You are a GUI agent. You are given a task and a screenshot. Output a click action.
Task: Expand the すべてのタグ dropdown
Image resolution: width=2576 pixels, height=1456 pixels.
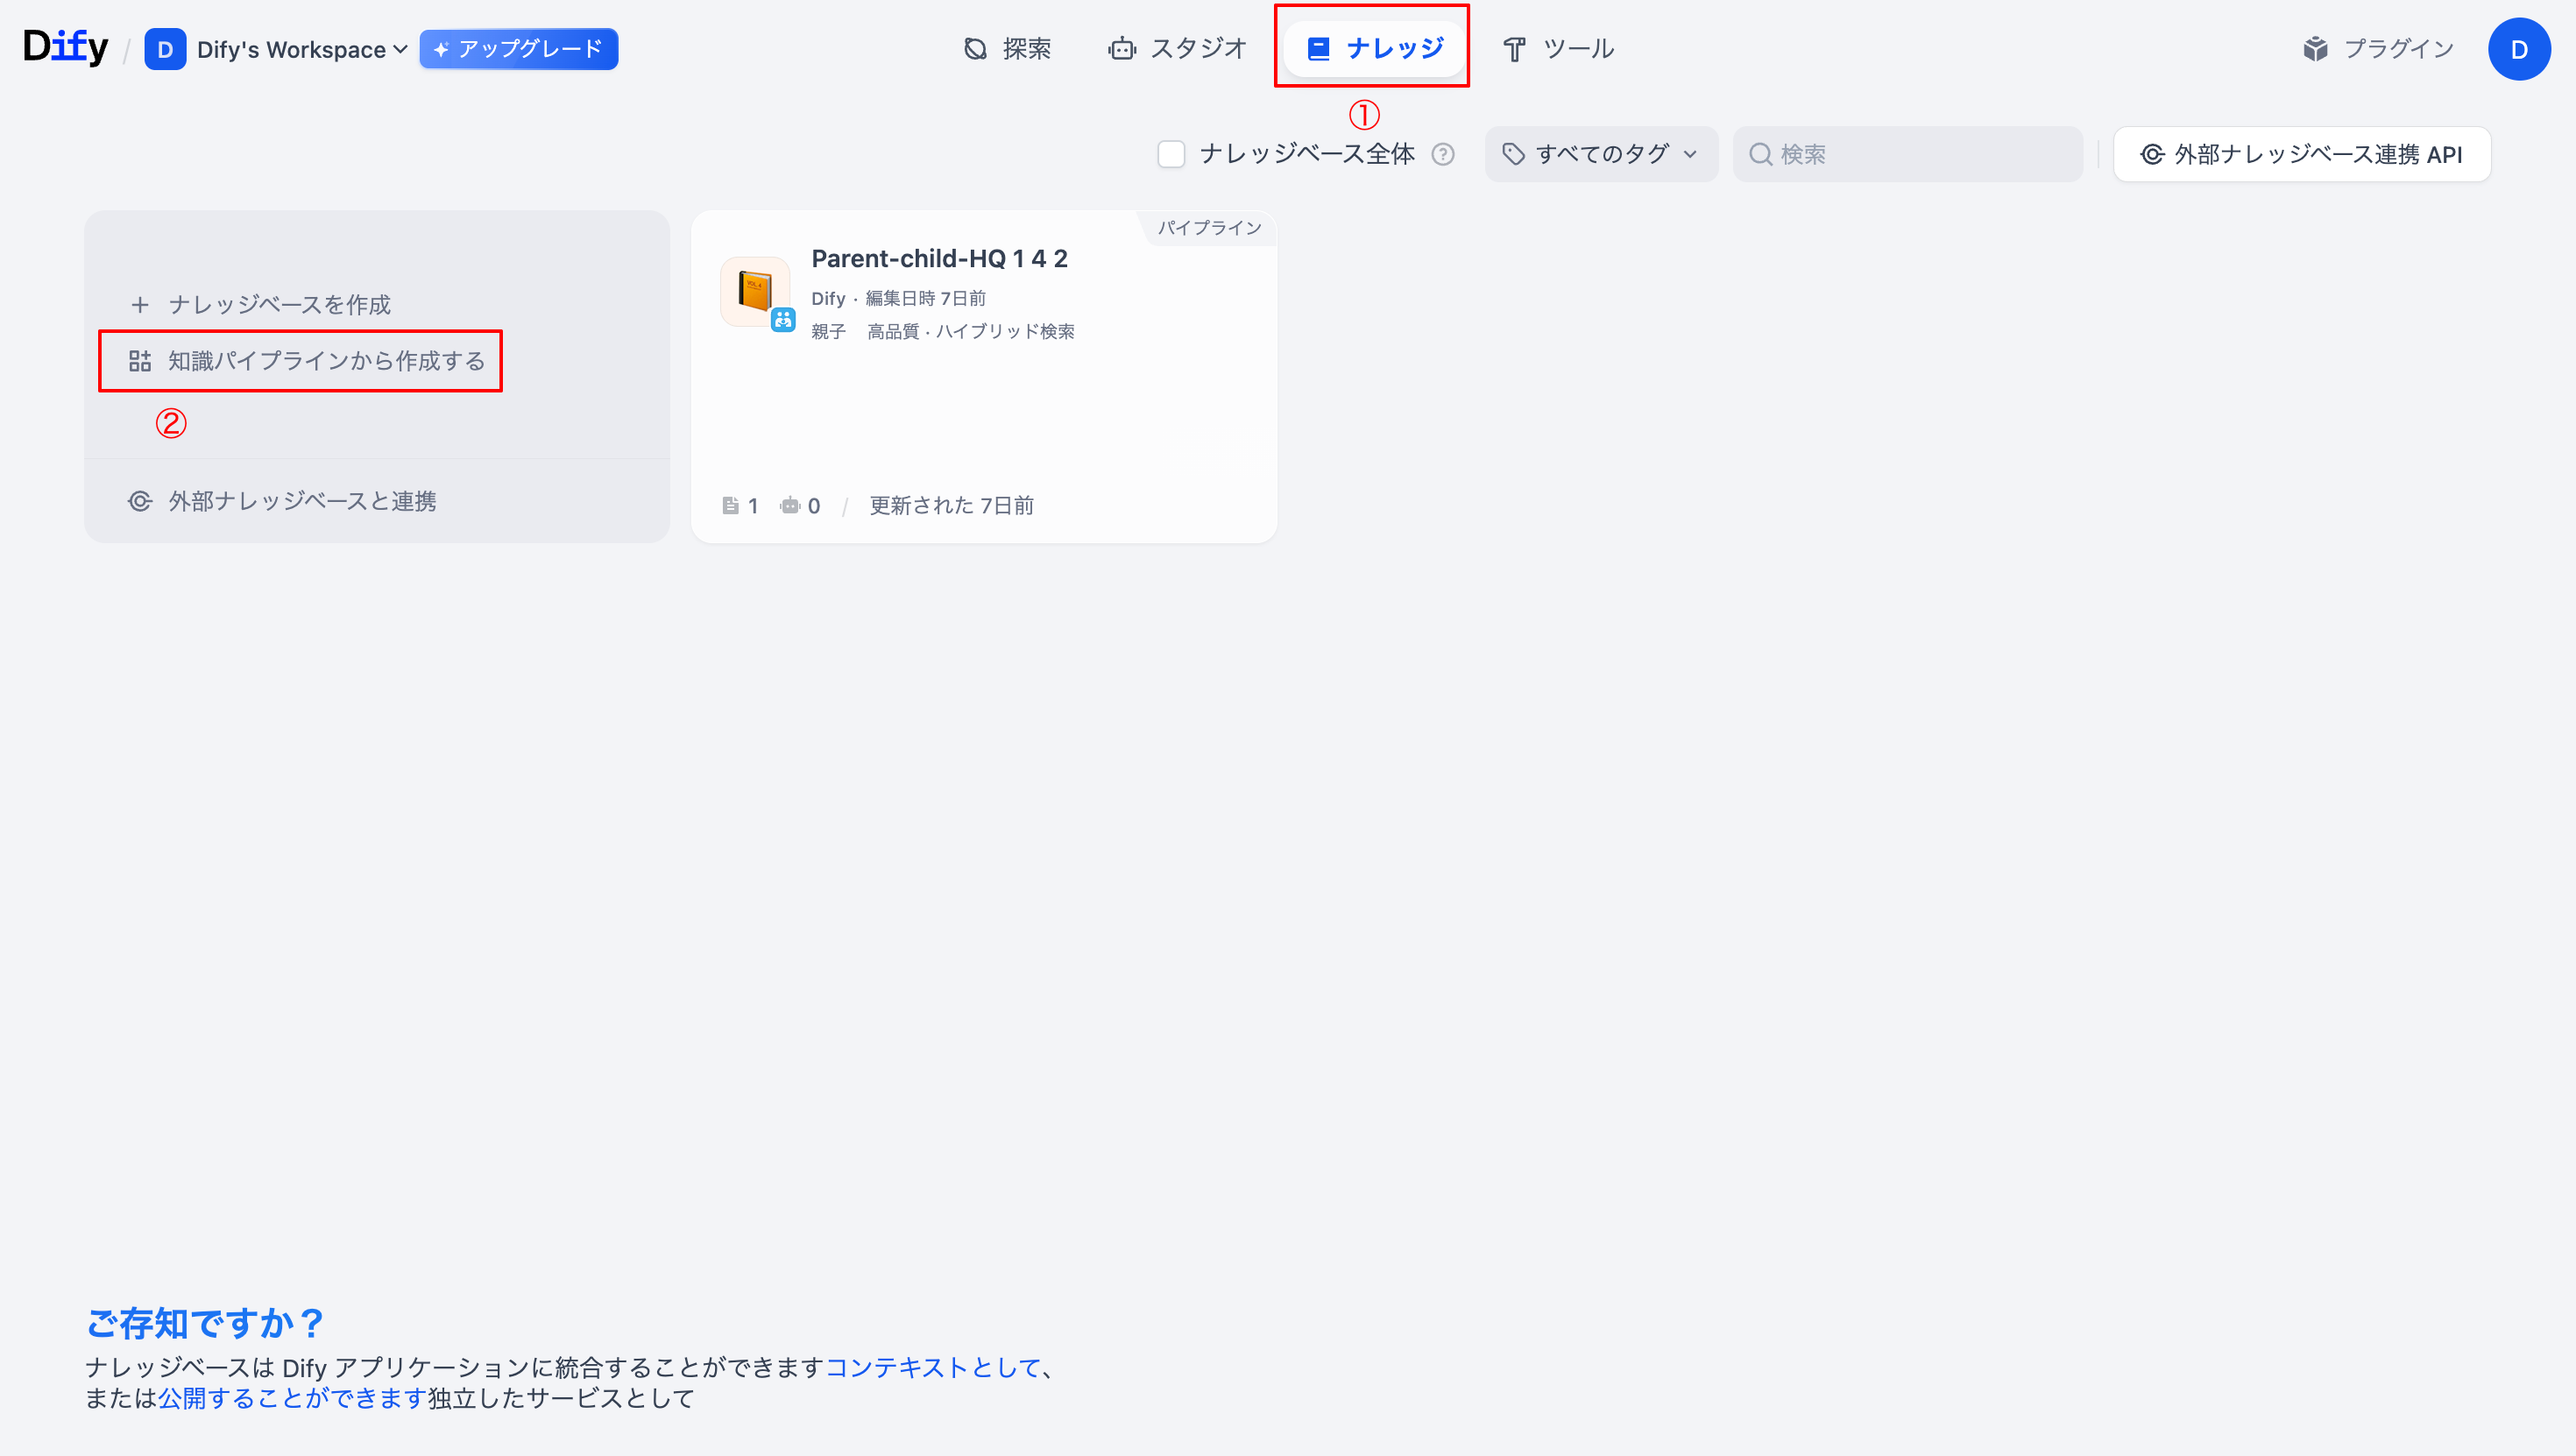(x=1598, y=154)
